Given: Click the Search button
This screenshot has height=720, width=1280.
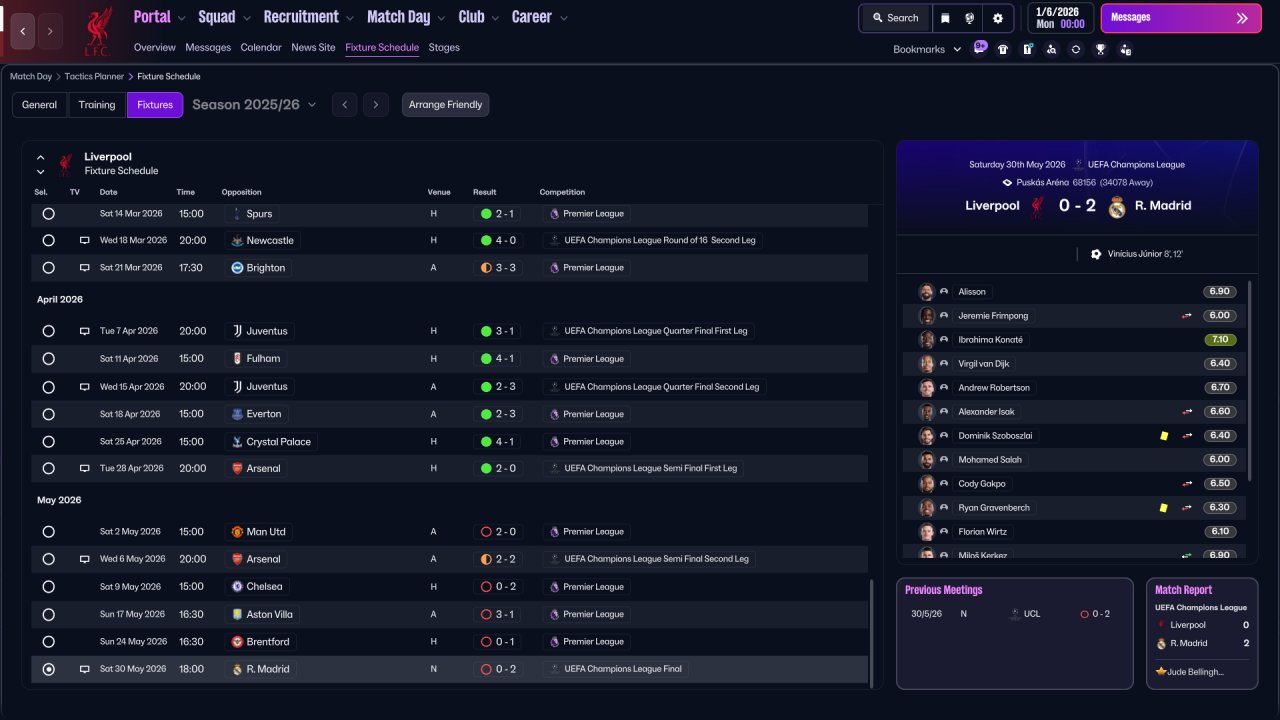Looking at the screenshot, I should (894, 18).
